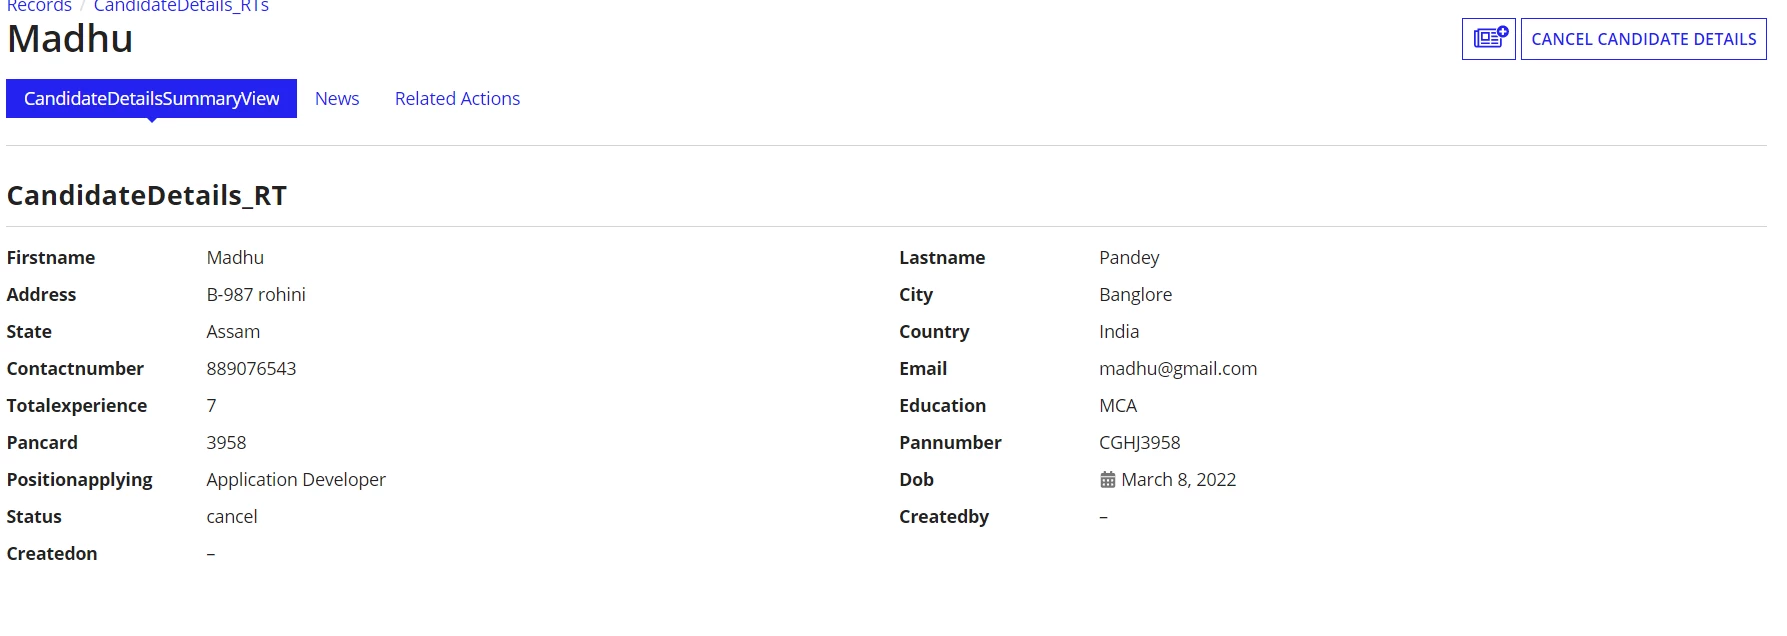Click the contact number 889076543
Screen dimensions: 1787x636
pyautogui.click(x=251, y=368)
